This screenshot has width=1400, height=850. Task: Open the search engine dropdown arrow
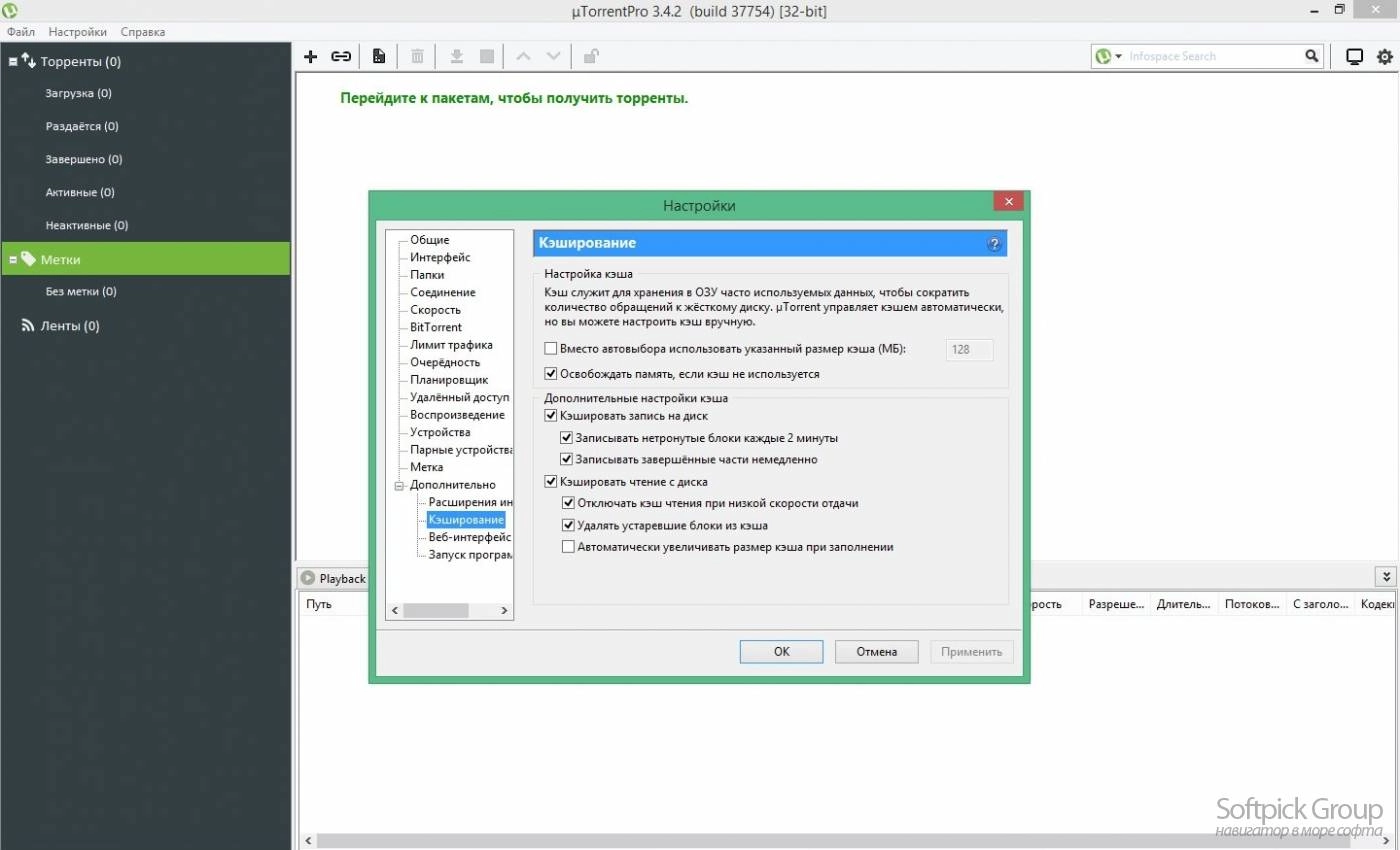(1117, 56)
